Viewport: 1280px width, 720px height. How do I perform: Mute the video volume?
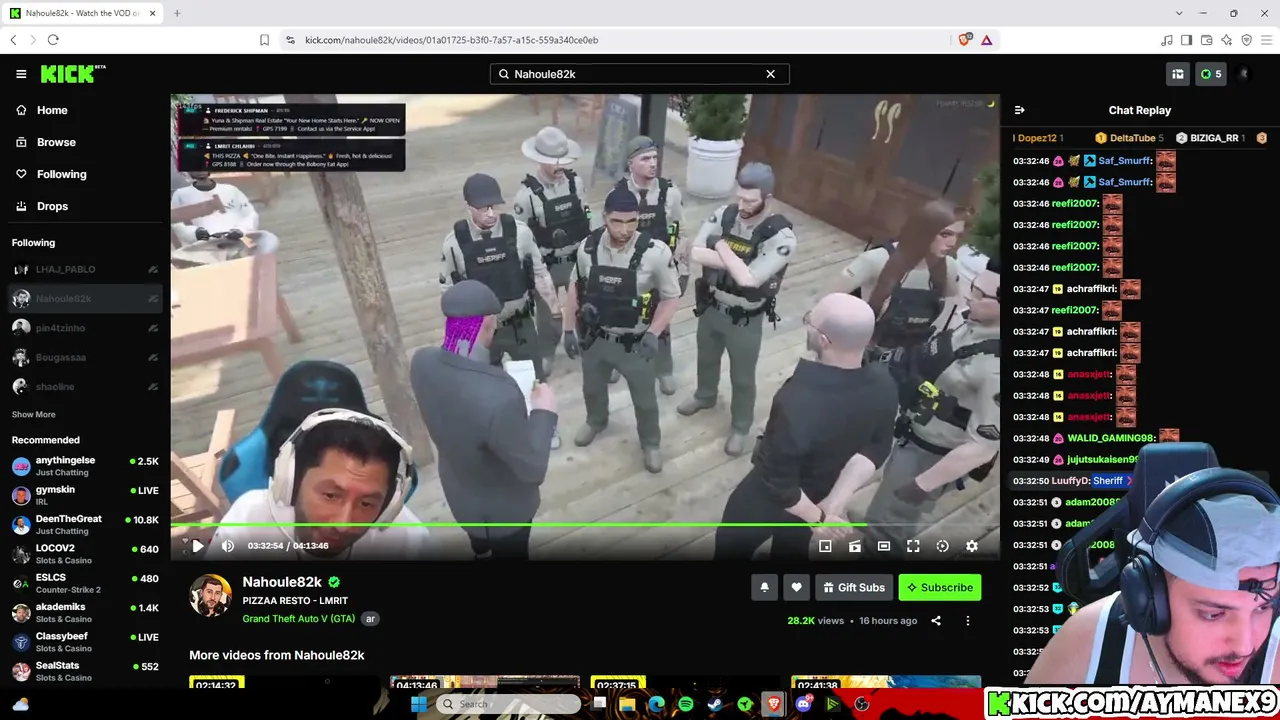(x=228, y=546)
